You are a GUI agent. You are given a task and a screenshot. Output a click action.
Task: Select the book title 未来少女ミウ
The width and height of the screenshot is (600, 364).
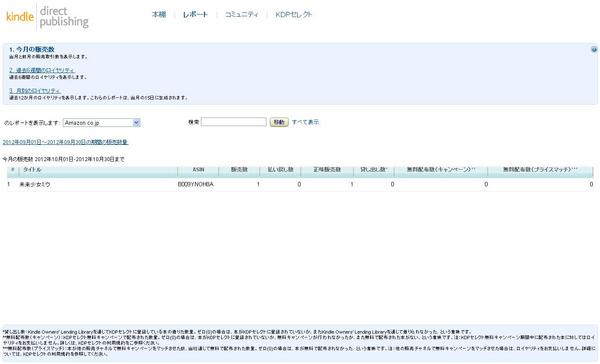[x=35, y=184]
